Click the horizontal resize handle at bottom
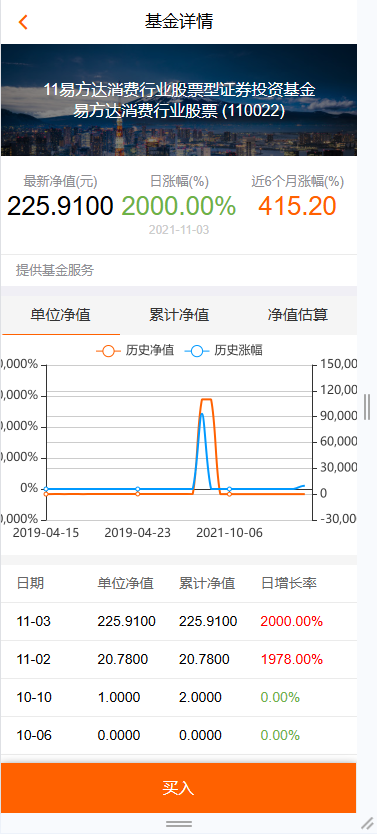Screen dimensions: 377x834 [179, 824]
